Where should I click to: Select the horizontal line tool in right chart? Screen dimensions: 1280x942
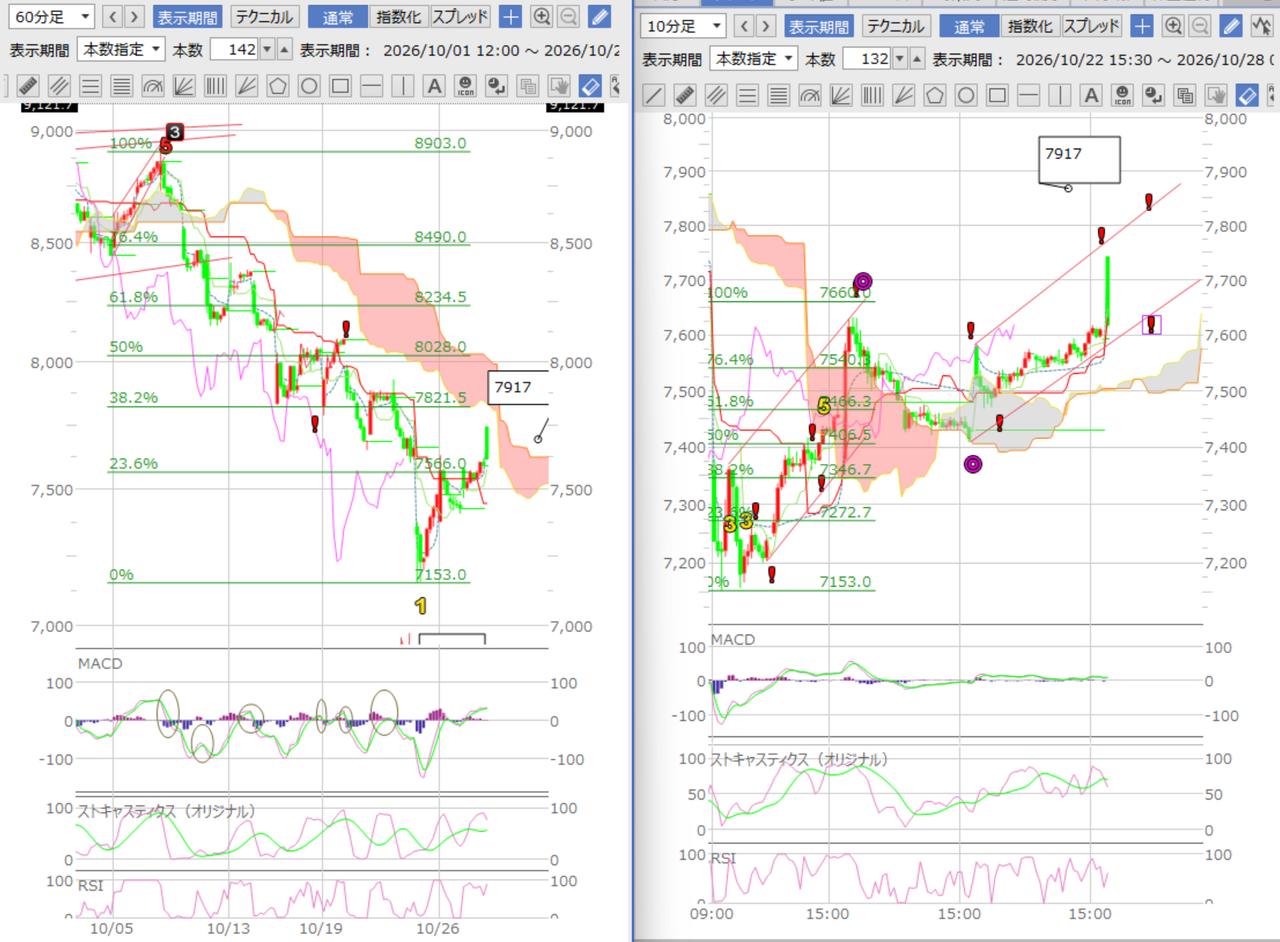[x=1028, y=96]
